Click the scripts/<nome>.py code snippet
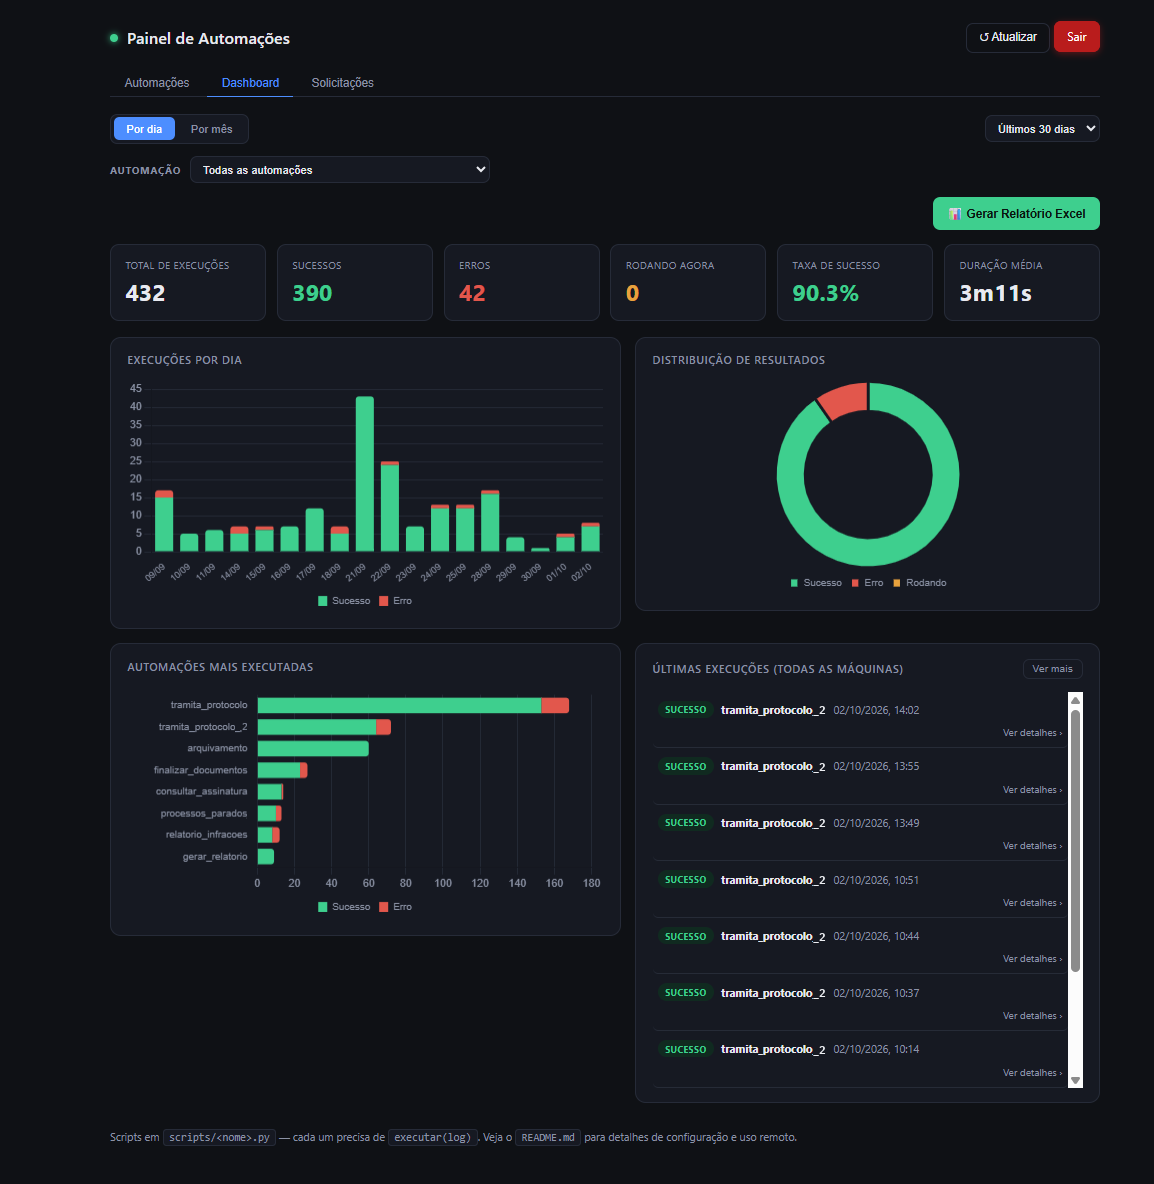This screenshot has height=1184, width=1154. pos(219,1137)
